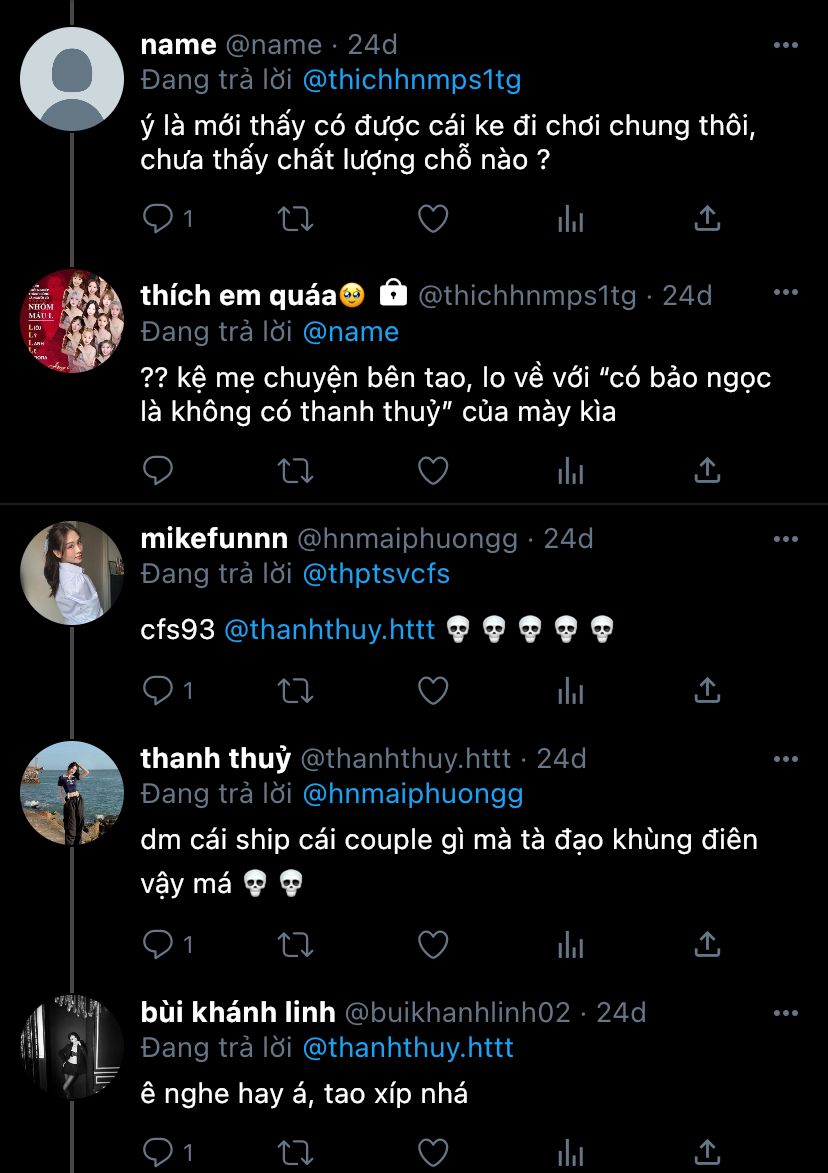The image size is (828, 1173).
Task: Open thanh thuỷ's profile from display name
Action: tap(215, 759)
